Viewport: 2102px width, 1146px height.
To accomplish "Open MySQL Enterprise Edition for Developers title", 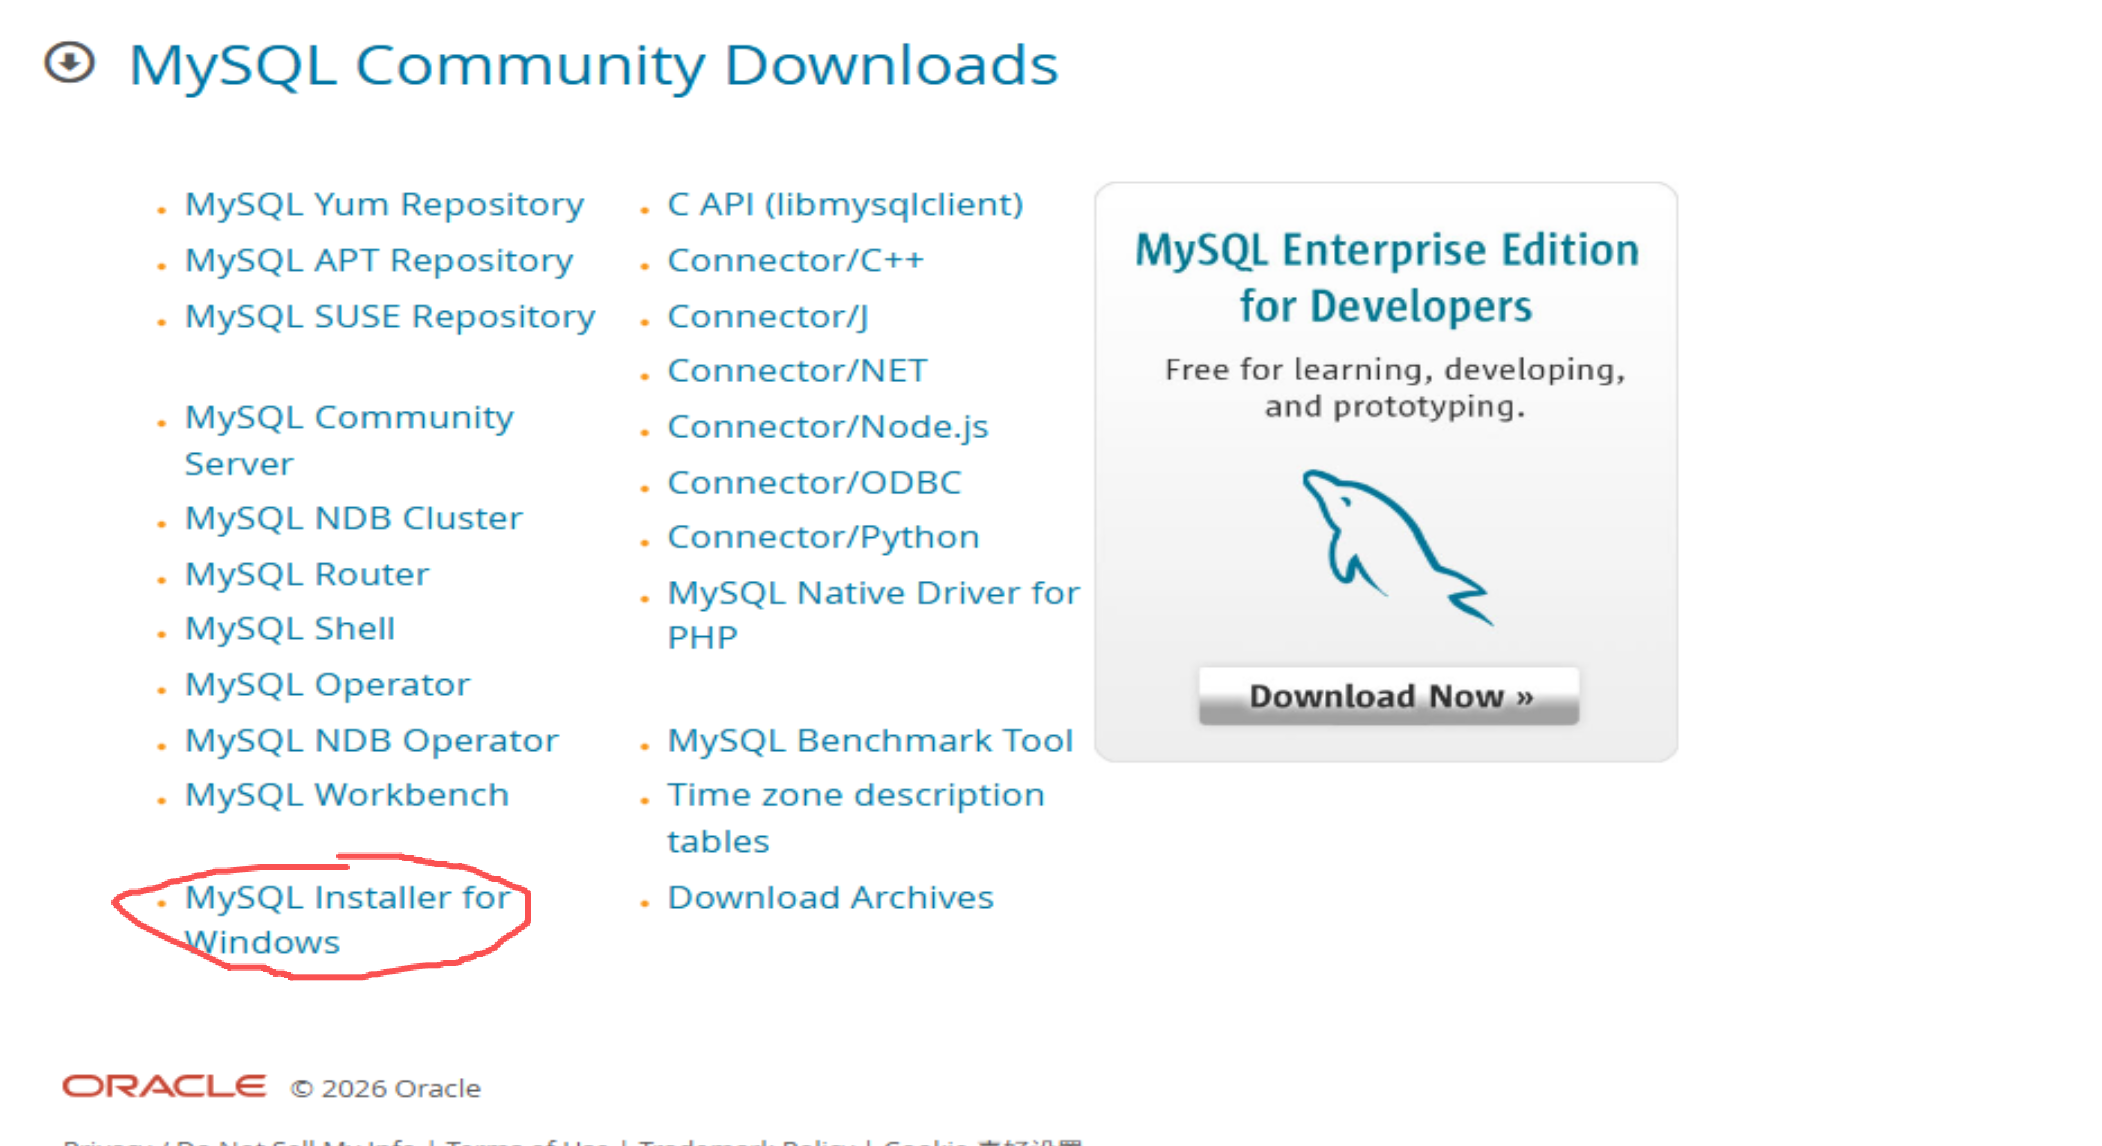I will pyautogui.click(x=1387, y=278).
